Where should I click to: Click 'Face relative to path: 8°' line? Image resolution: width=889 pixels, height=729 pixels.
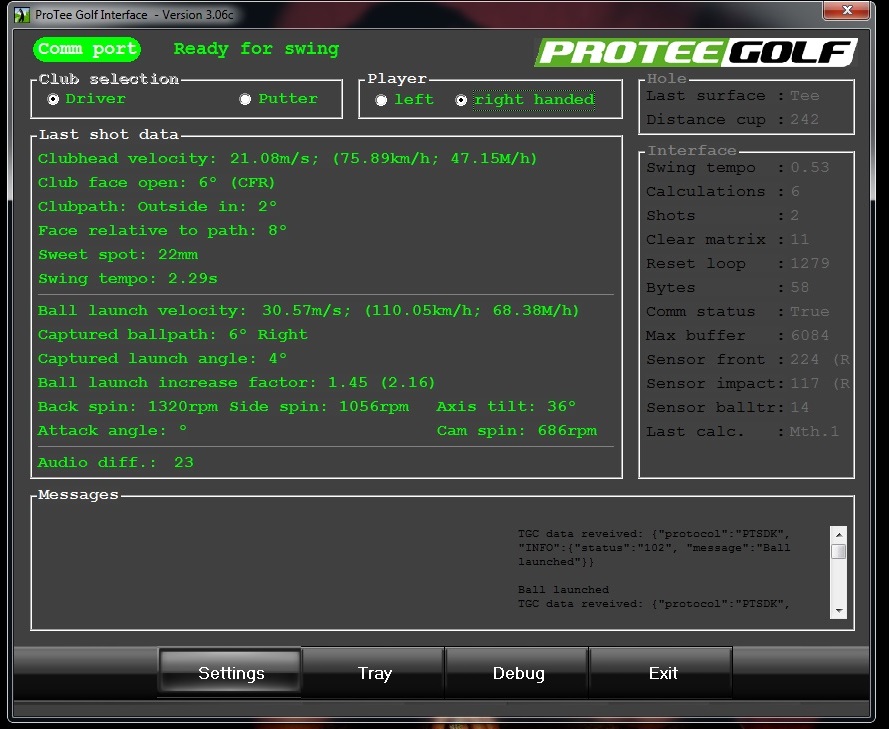[x=163, y=231]
